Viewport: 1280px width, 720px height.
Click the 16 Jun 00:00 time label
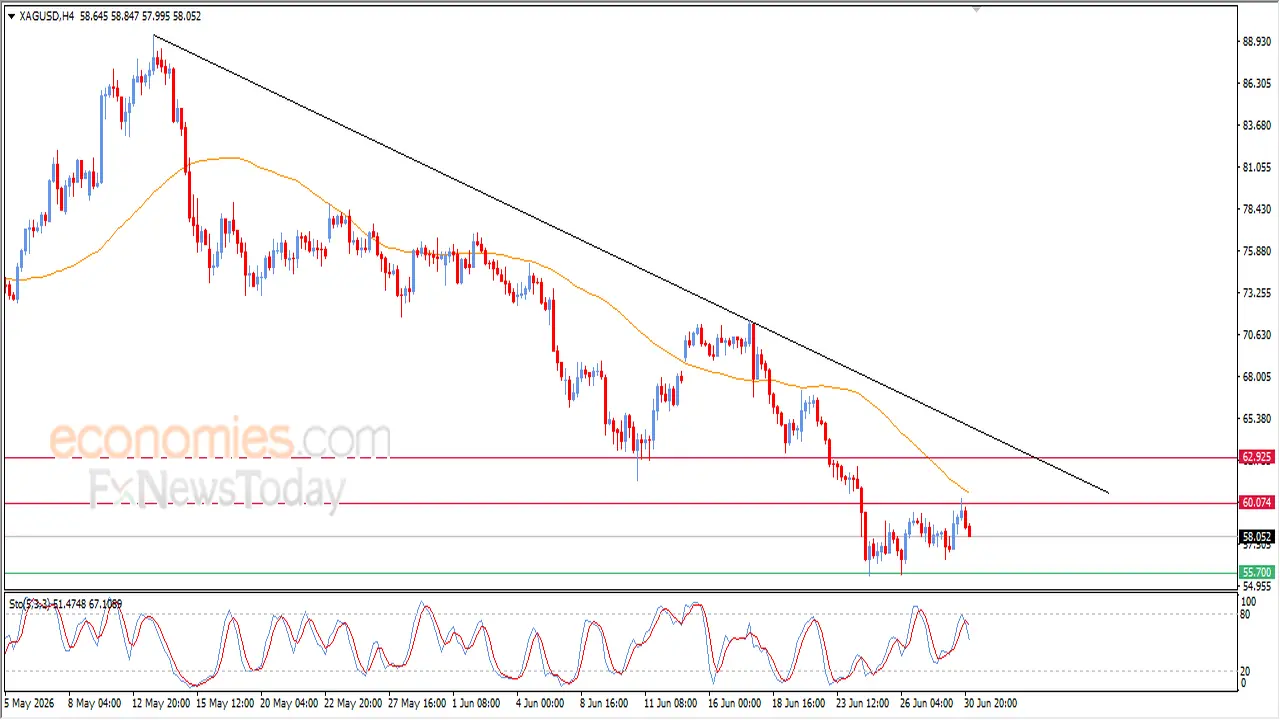[x=735, y=703]
